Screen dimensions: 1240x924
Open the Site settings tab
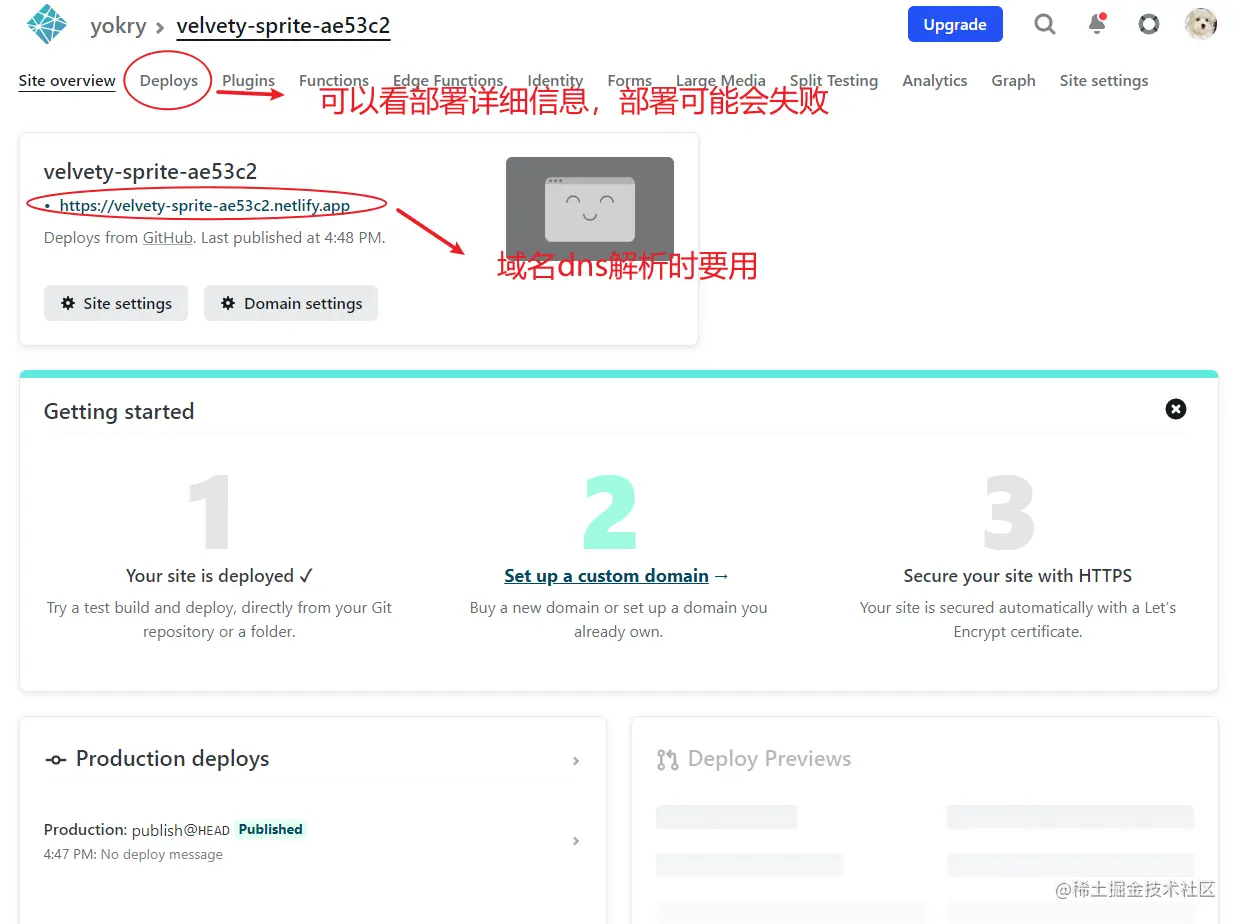1104,81
